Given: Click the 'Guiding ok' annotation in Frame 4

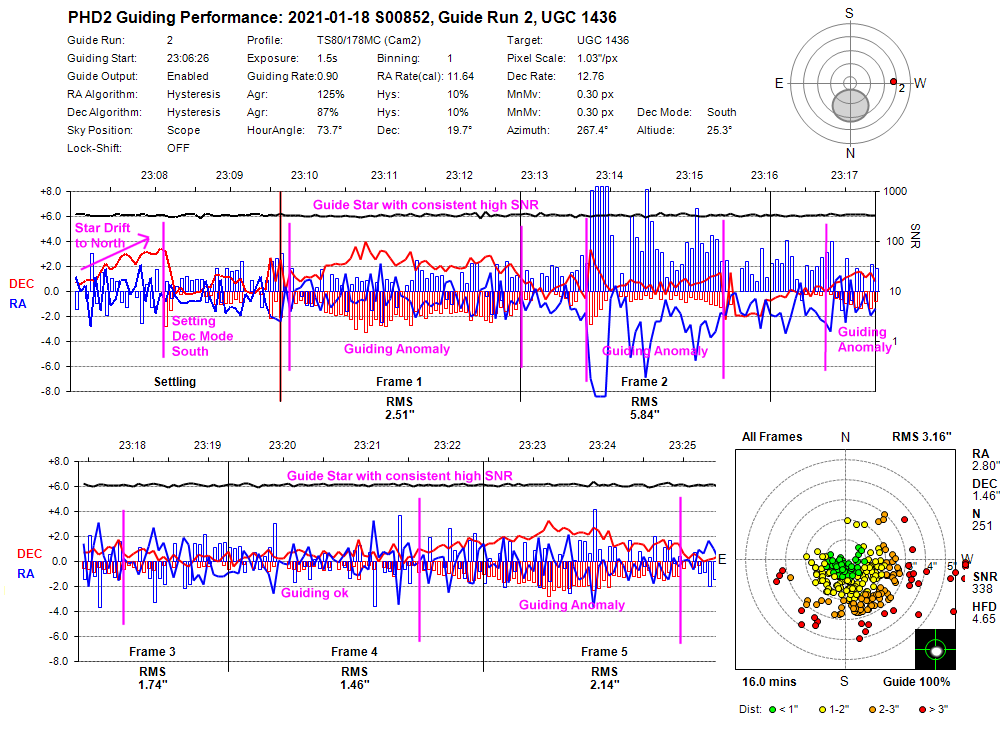Looking at the screenshot, I should (314, 593).
